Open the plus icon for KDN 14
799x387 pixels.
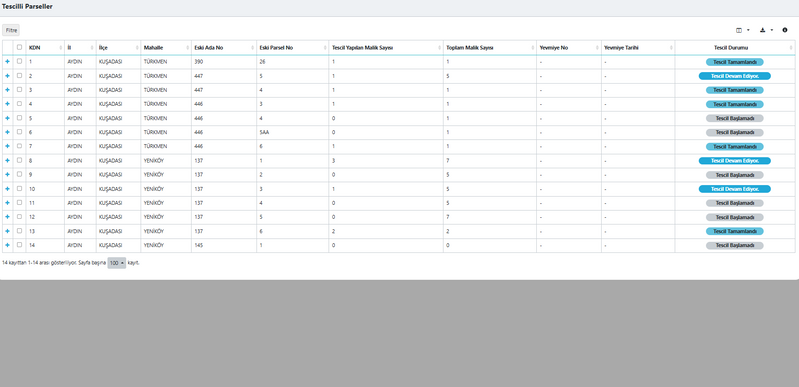click(7, 245)
